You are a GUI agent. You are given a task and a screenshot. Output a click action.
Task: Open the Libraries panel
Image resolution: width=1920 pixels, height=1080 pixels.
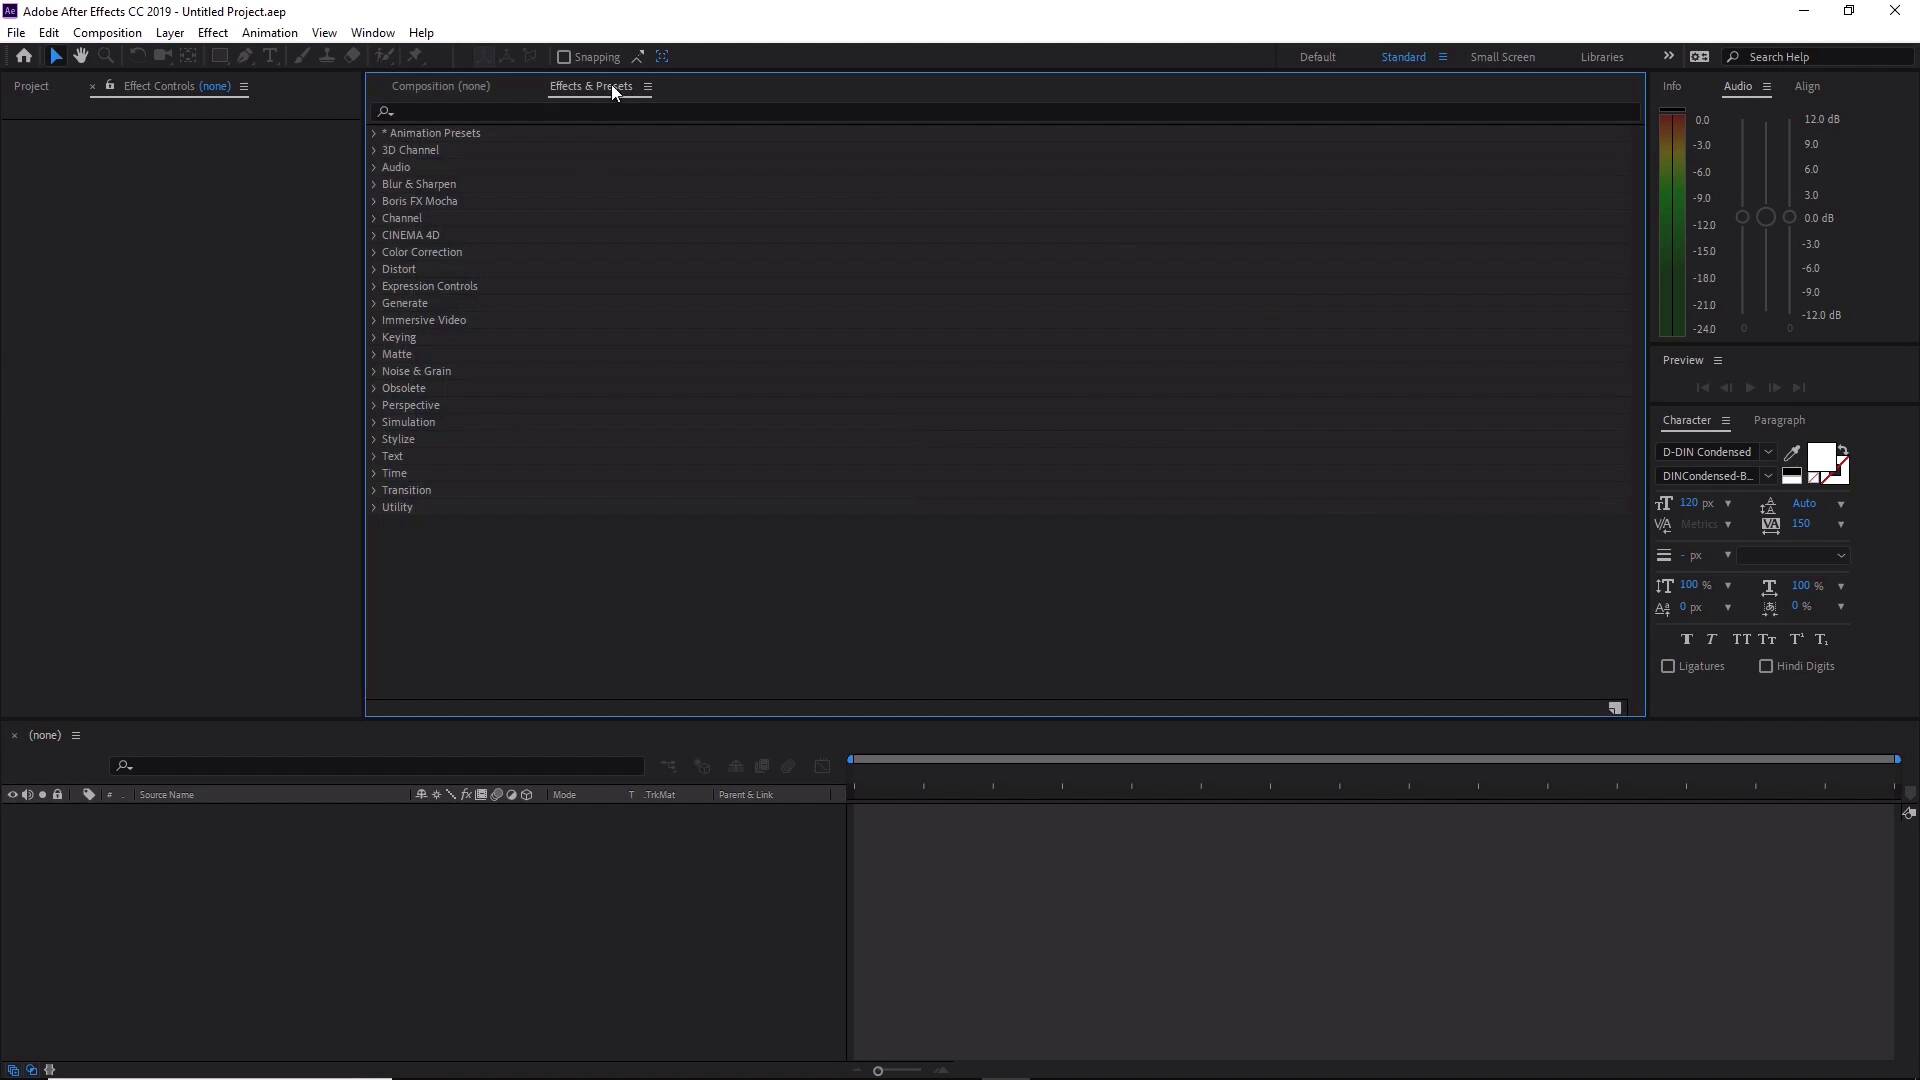(x=1601, y=57)
